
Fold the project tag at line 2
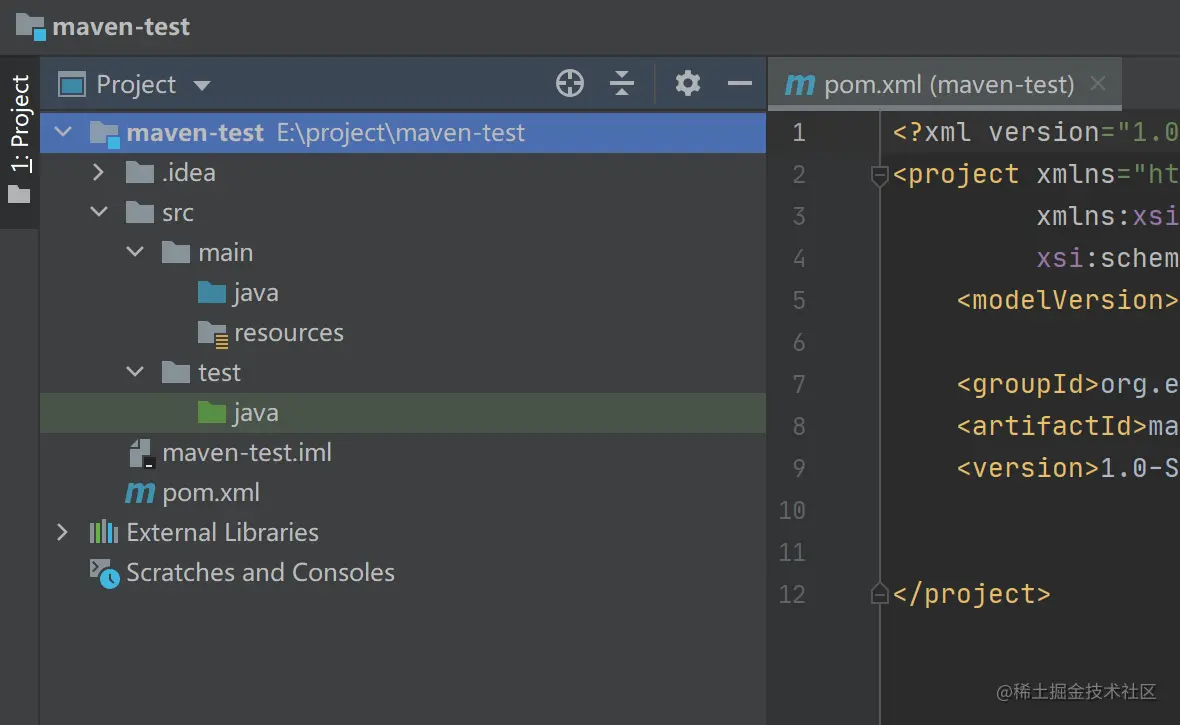(x=880, y=176)
